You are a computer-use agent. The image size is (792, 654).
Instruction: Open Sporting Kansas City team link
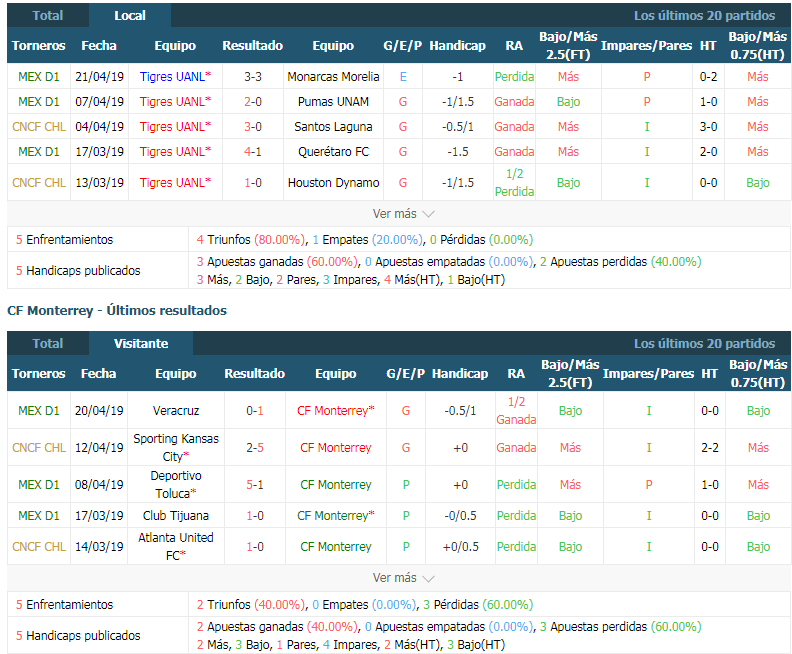pos(176,447)
